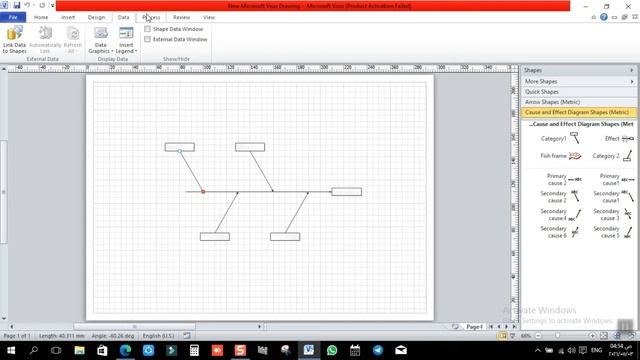
Task: Select the Category 1 shape master
Action: tap(560, 138)
